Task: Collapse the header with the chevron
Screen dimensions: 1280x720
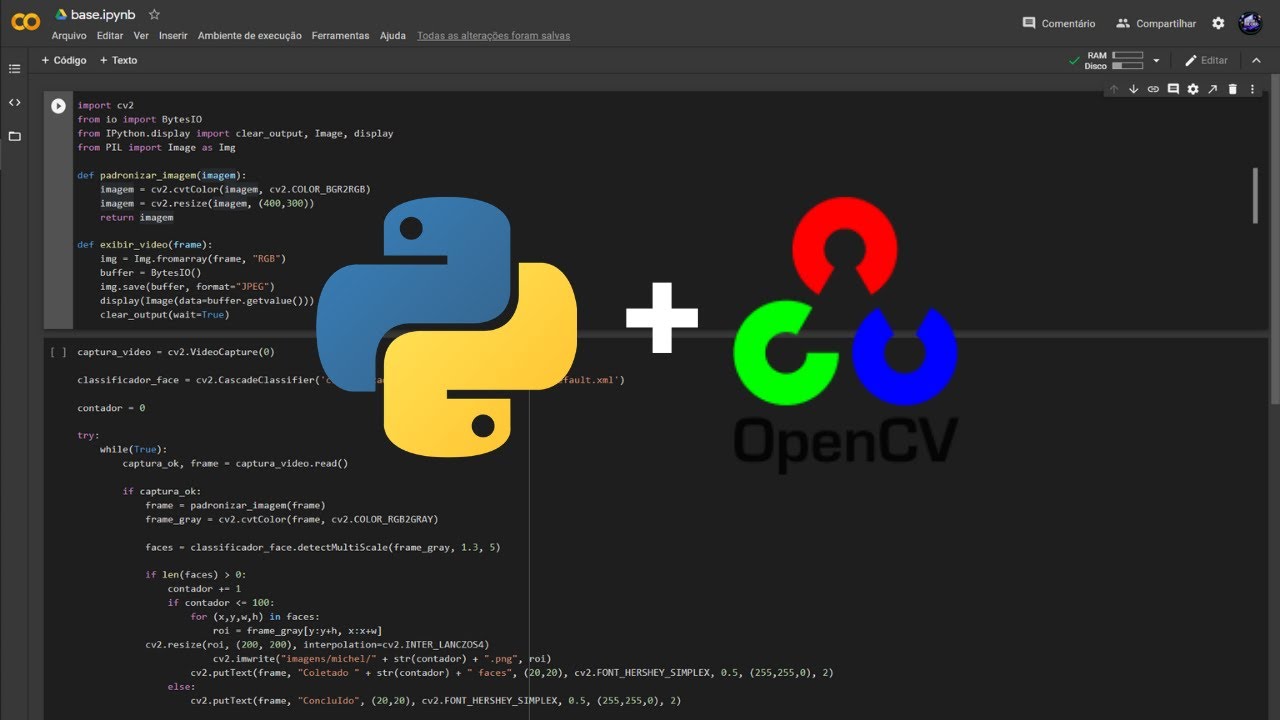Action: click(x=1257, y=61)
